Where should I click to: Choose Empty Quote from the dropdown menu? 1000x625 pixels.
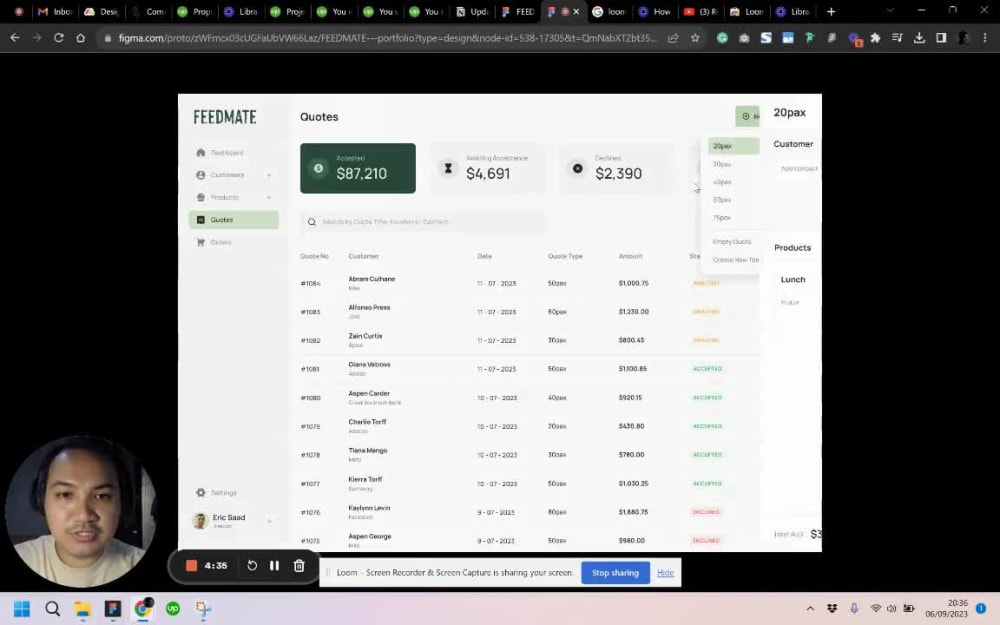(732, 241)
